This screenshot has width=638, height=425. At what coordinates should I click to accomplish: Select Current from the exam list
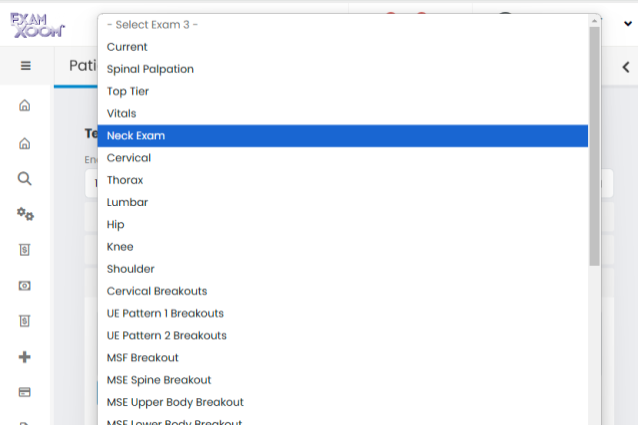pos(127,47)
